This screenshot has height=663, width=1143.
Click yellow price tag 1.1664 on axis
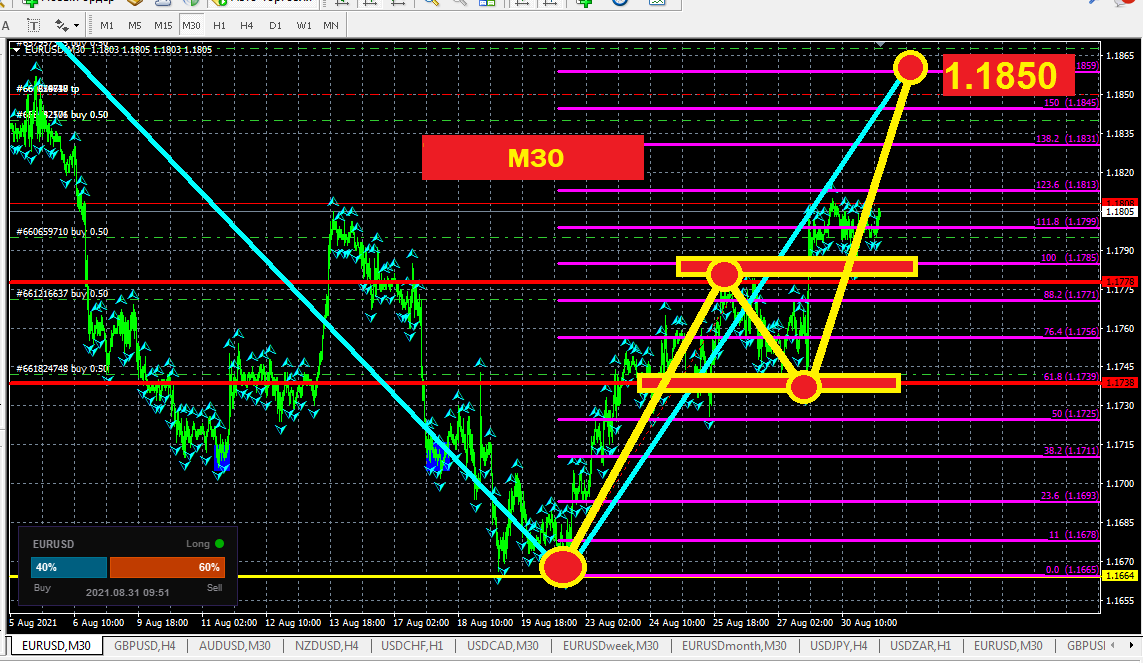point(1120,576)
